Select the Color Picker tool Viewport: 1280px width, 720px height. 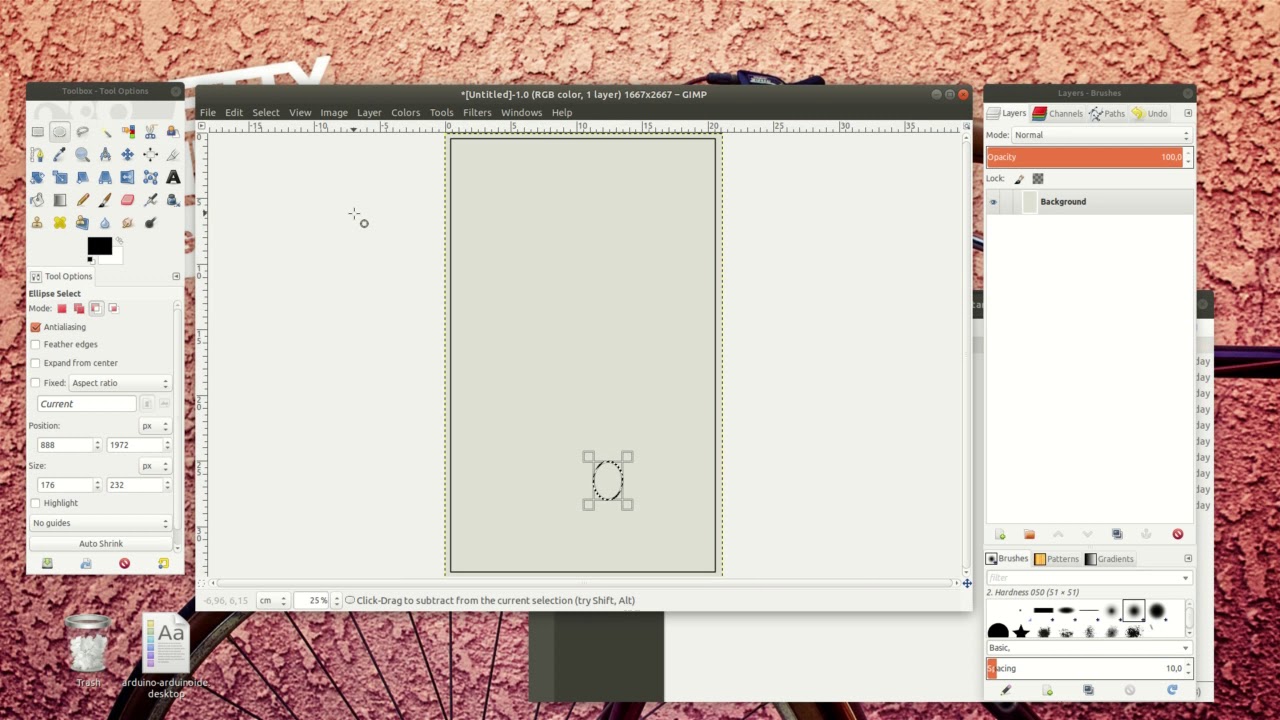pyautogui.click(x=60, y=154)
